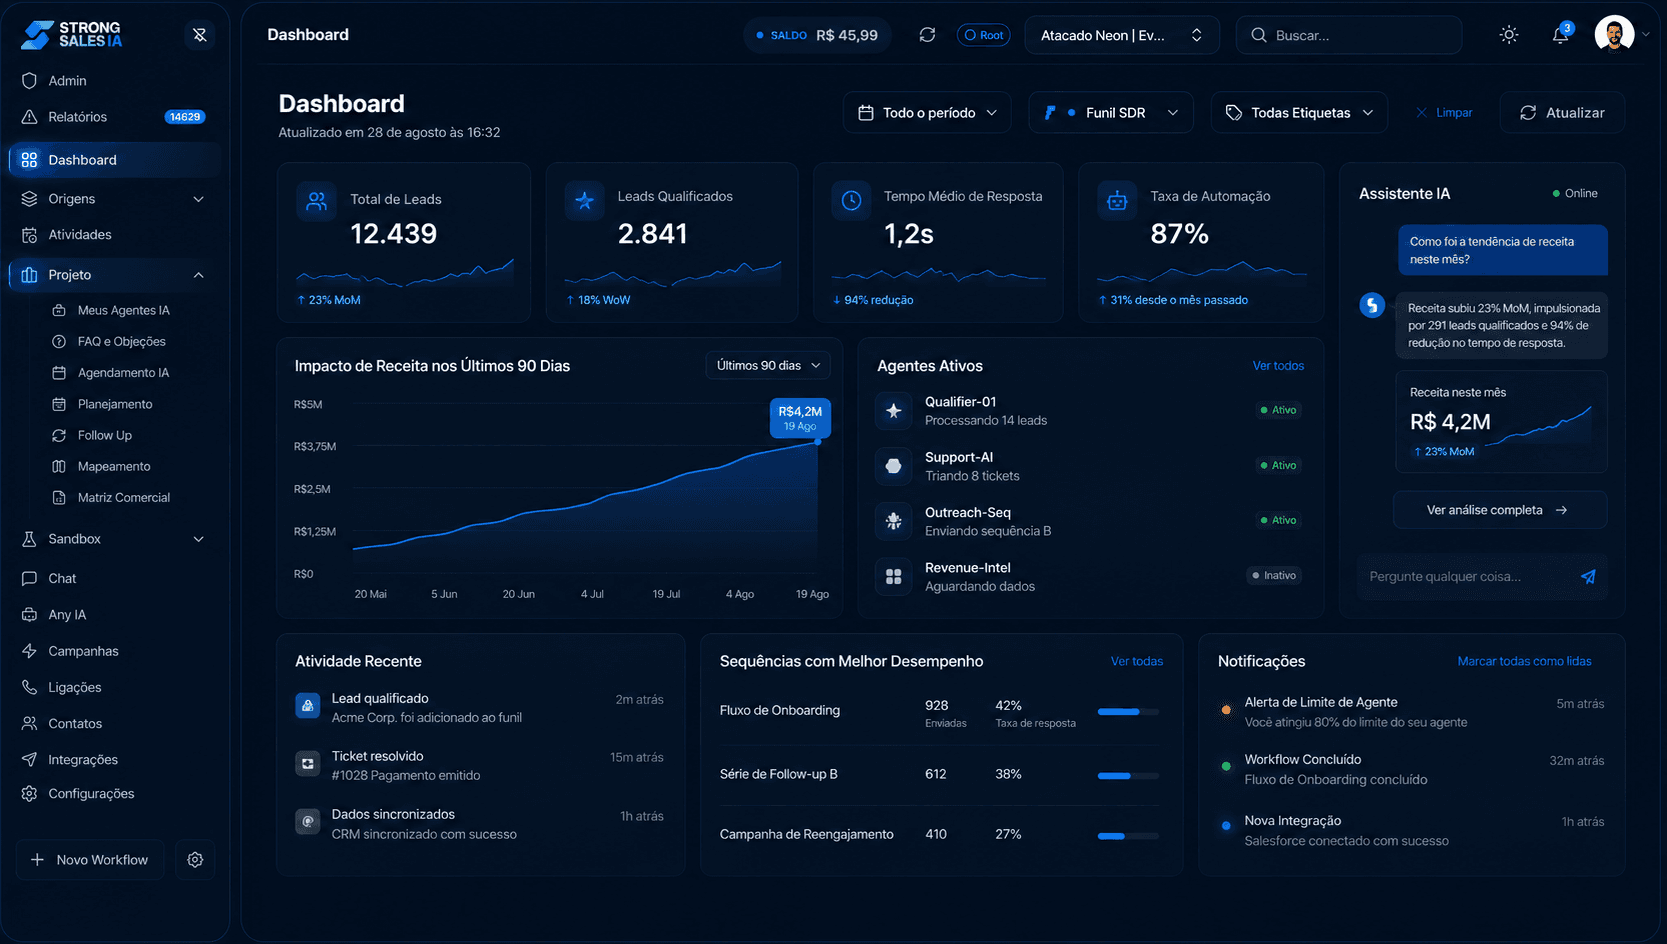
Task: Click the refresh balance icon in header
Action: [927, 35]
